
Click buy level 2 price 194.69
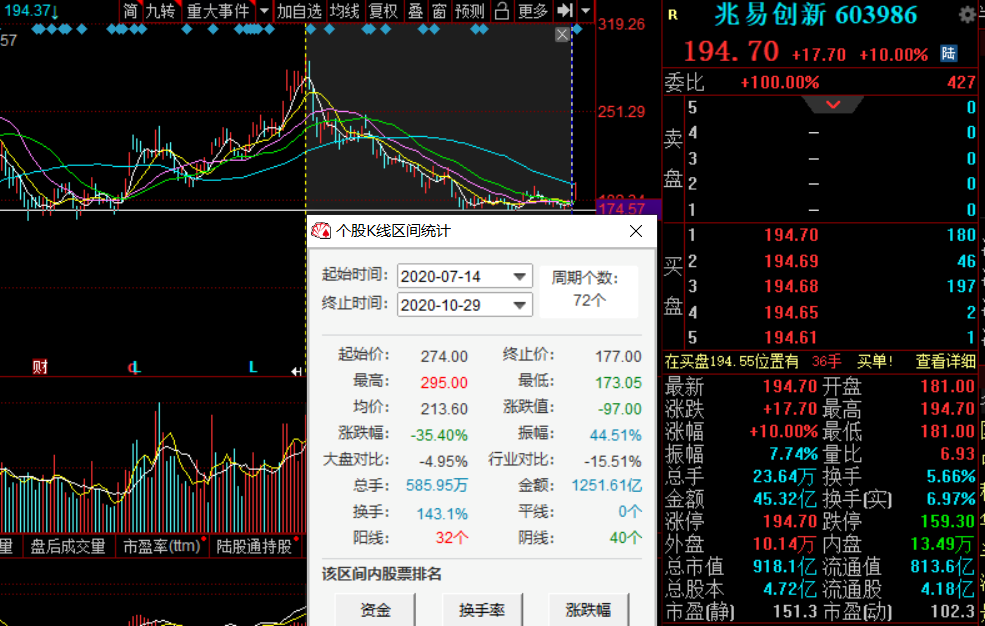point(791,261)
